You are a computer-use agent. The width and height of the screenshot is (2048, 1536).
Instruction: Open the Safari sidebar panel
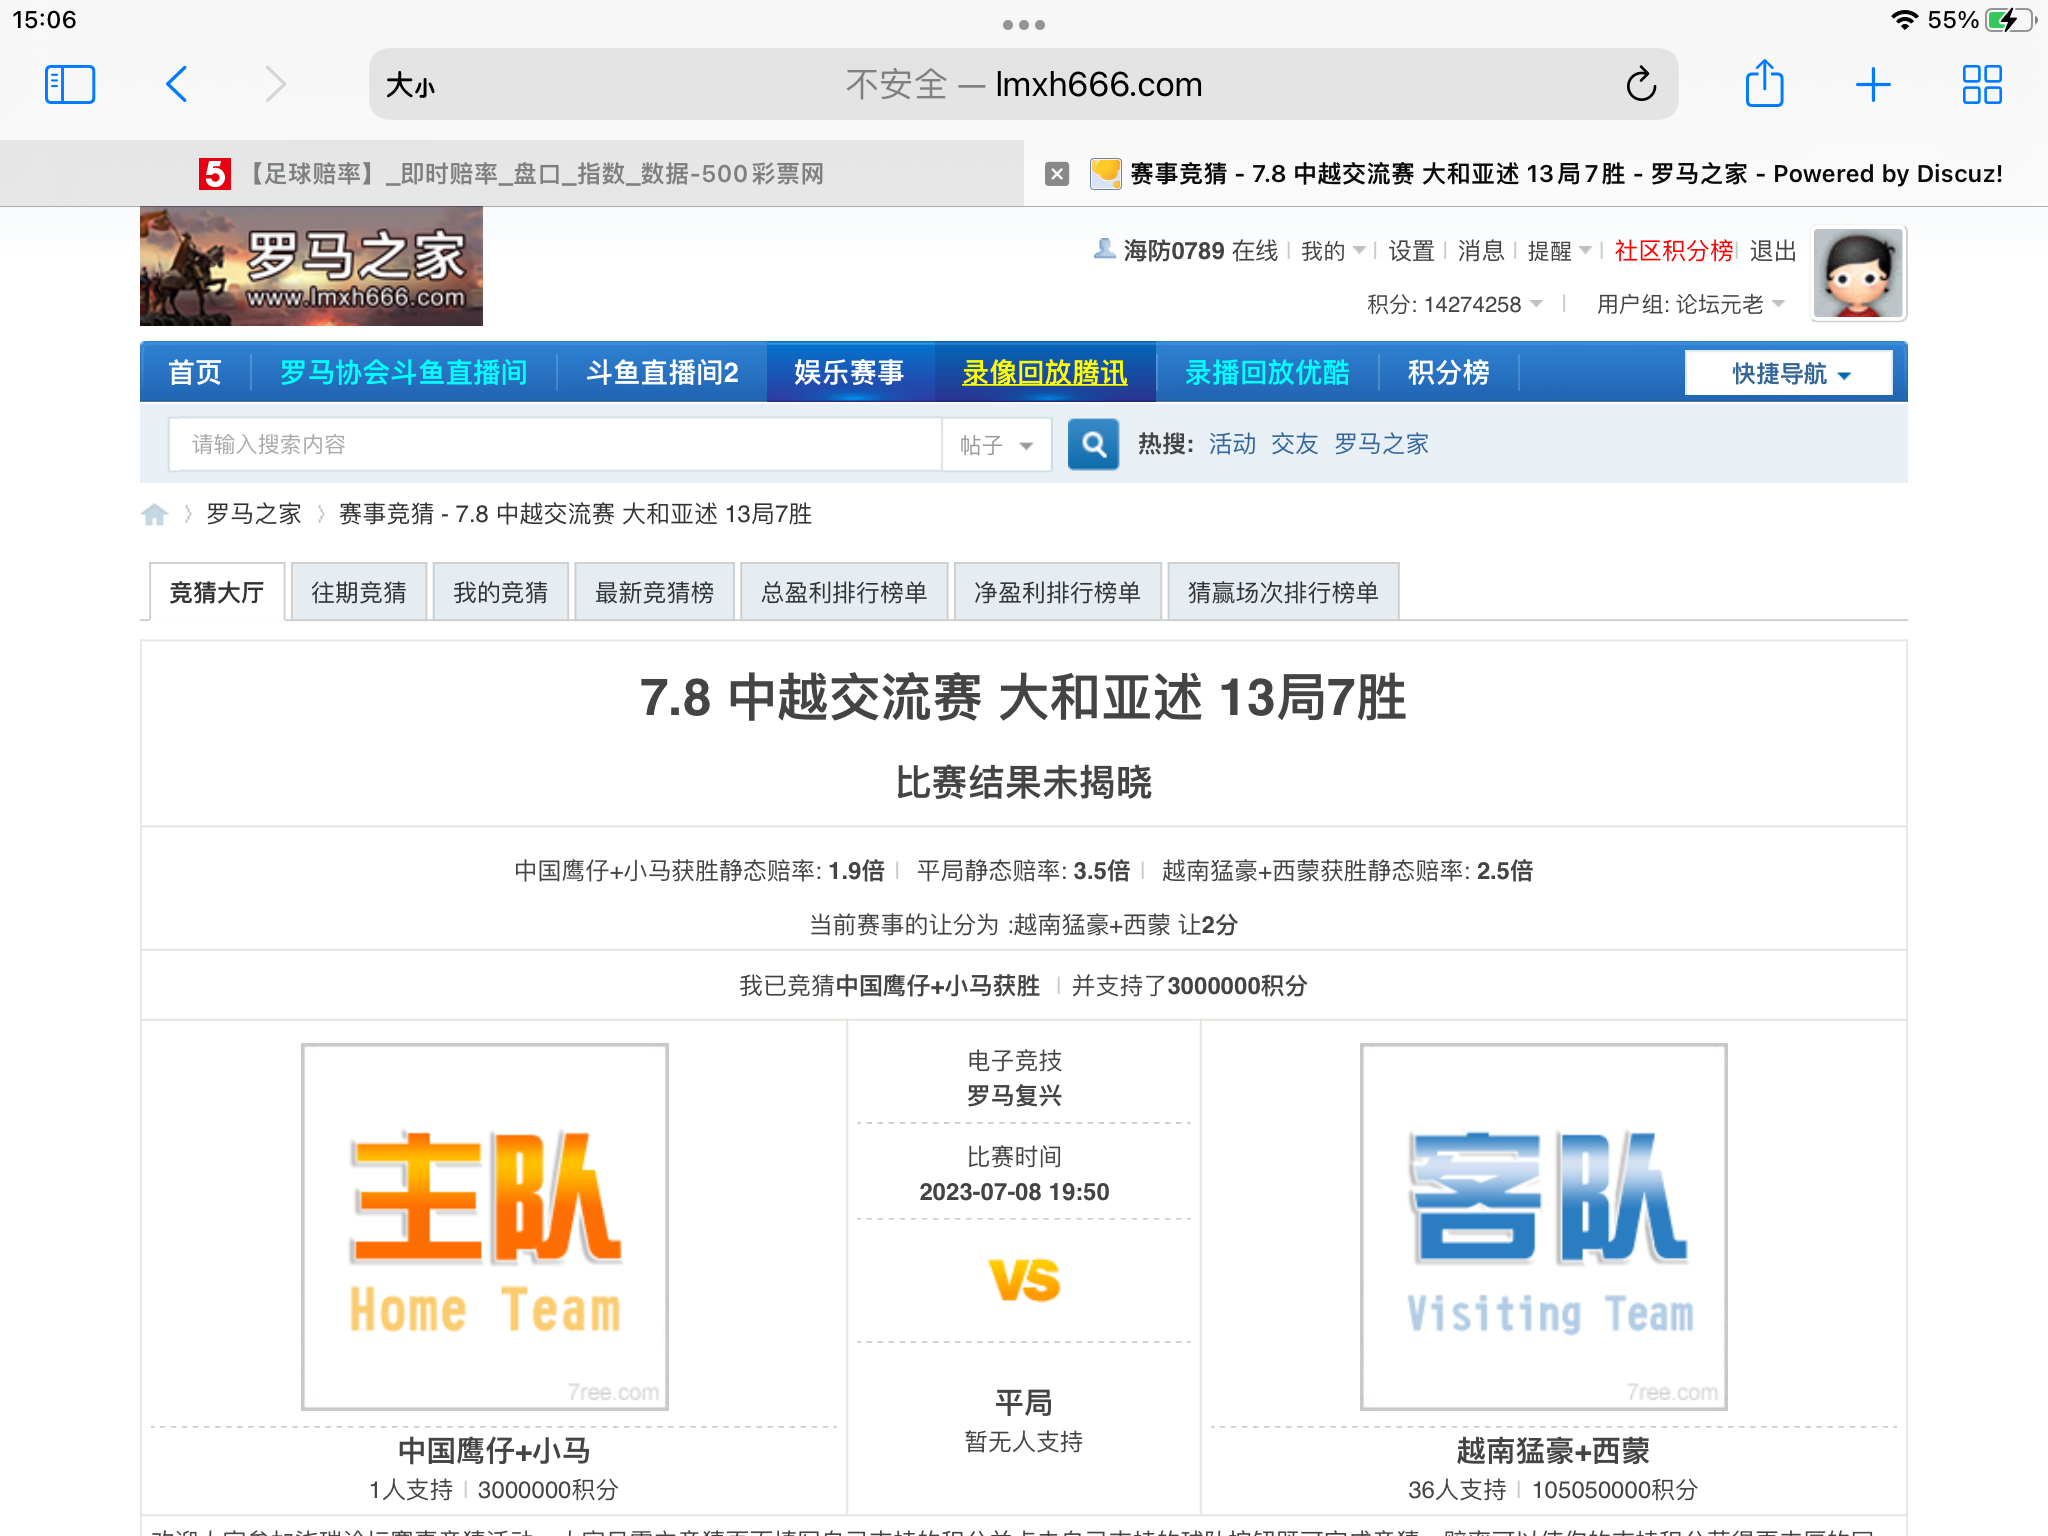[70, 84]
